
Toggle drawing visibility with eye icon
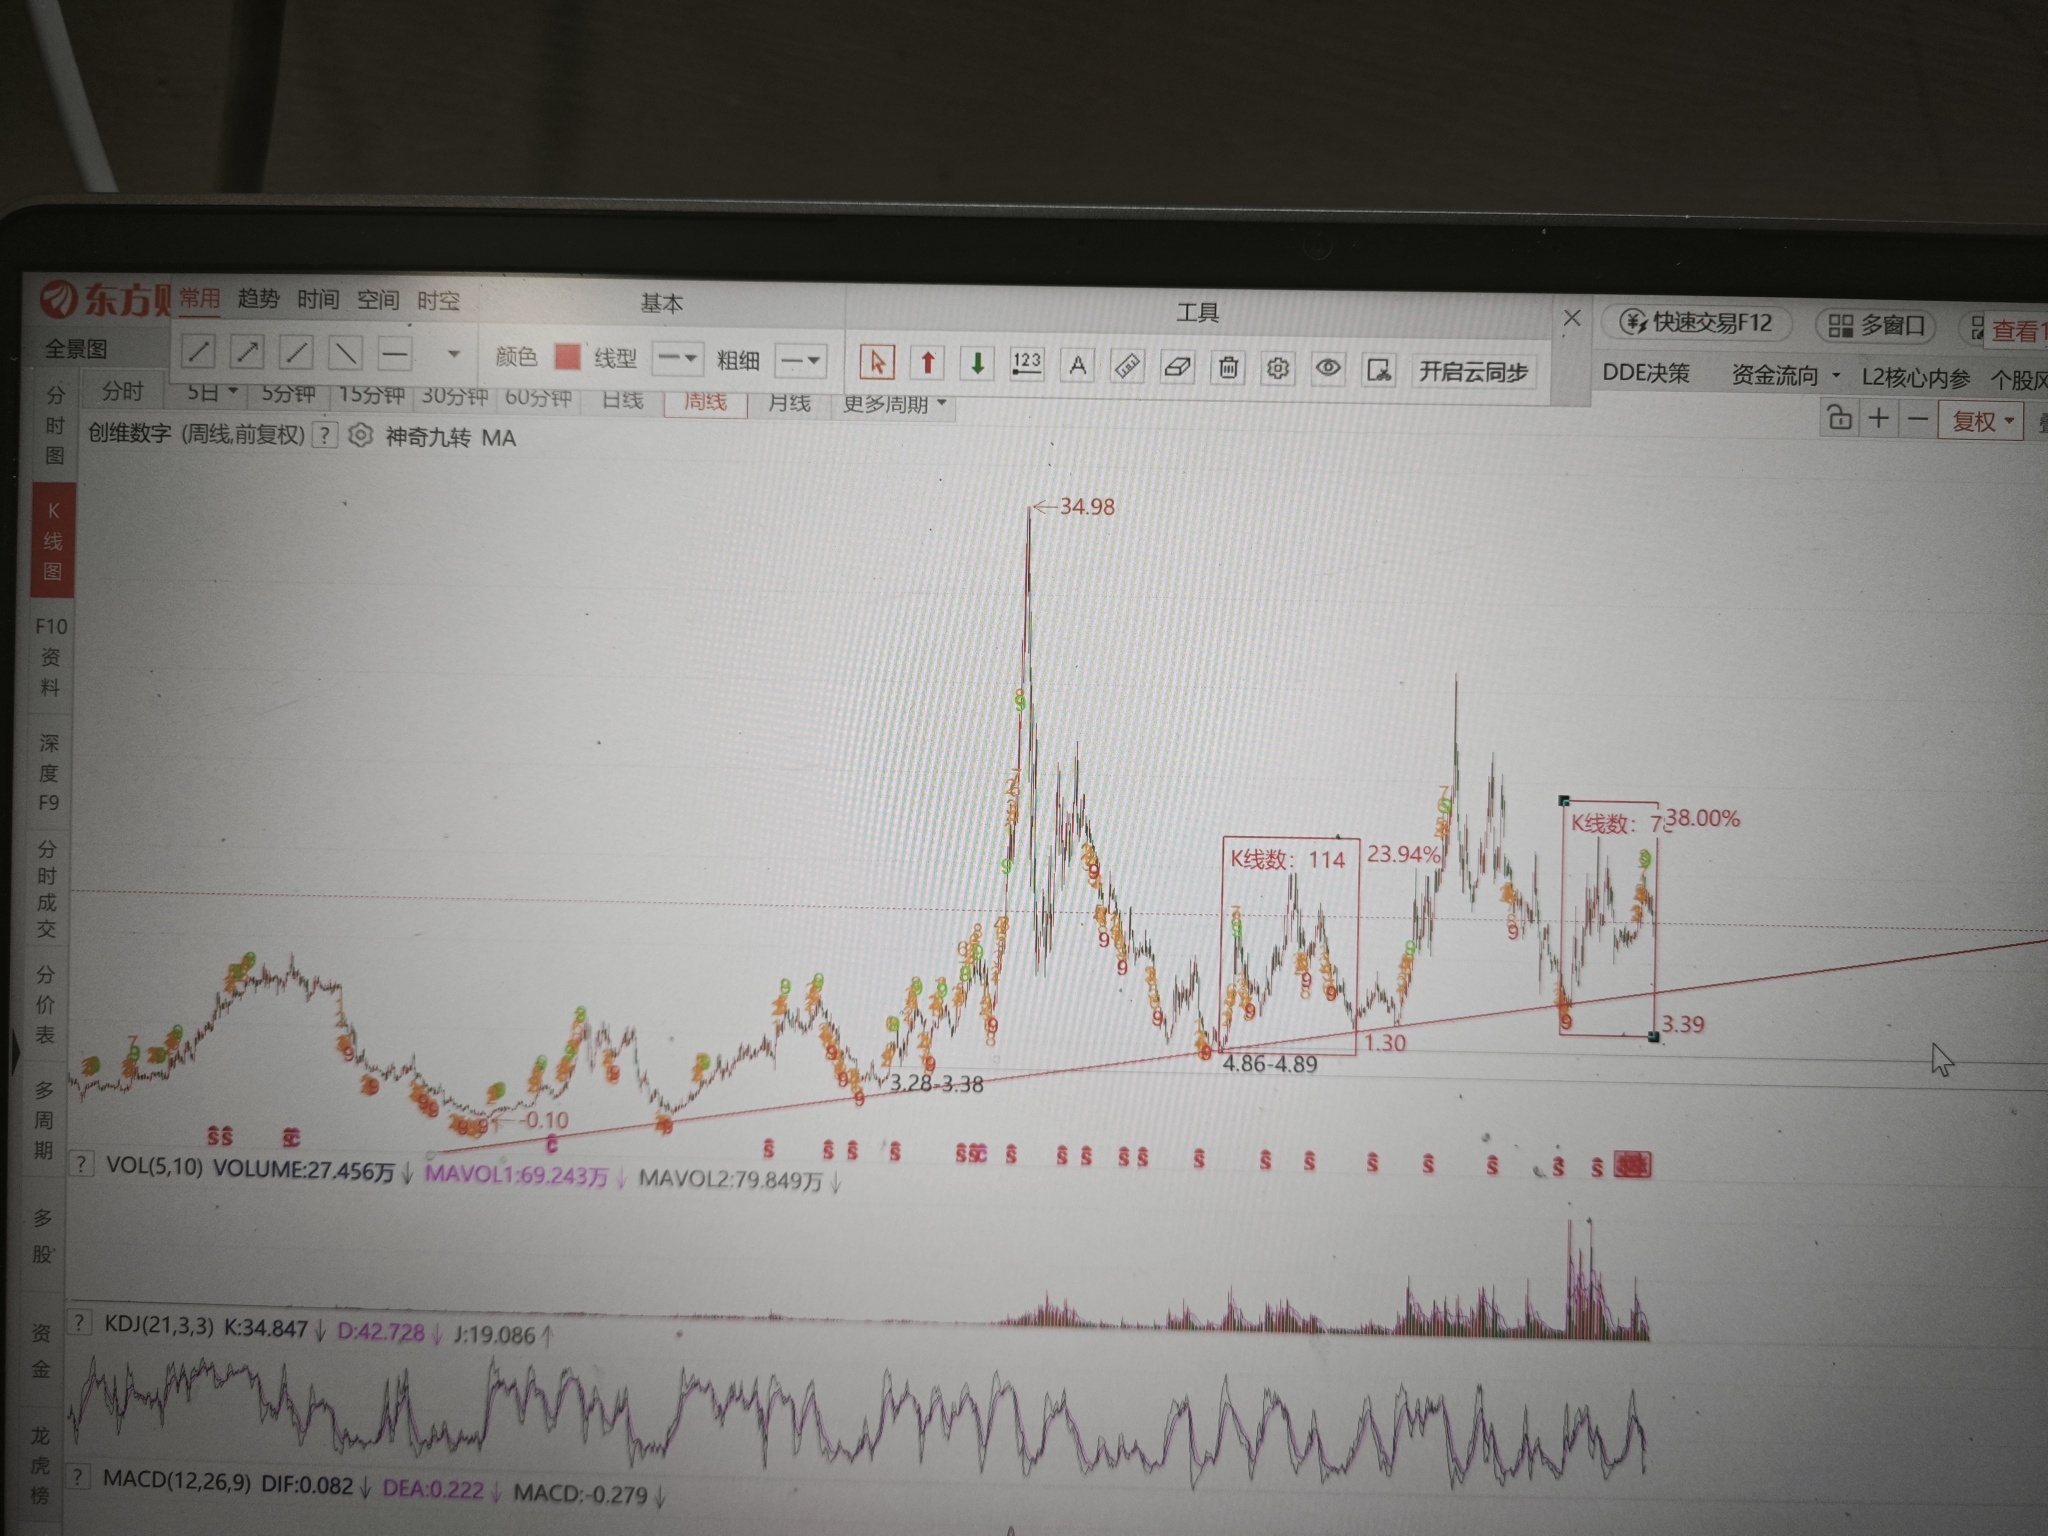click(1328, 369)
